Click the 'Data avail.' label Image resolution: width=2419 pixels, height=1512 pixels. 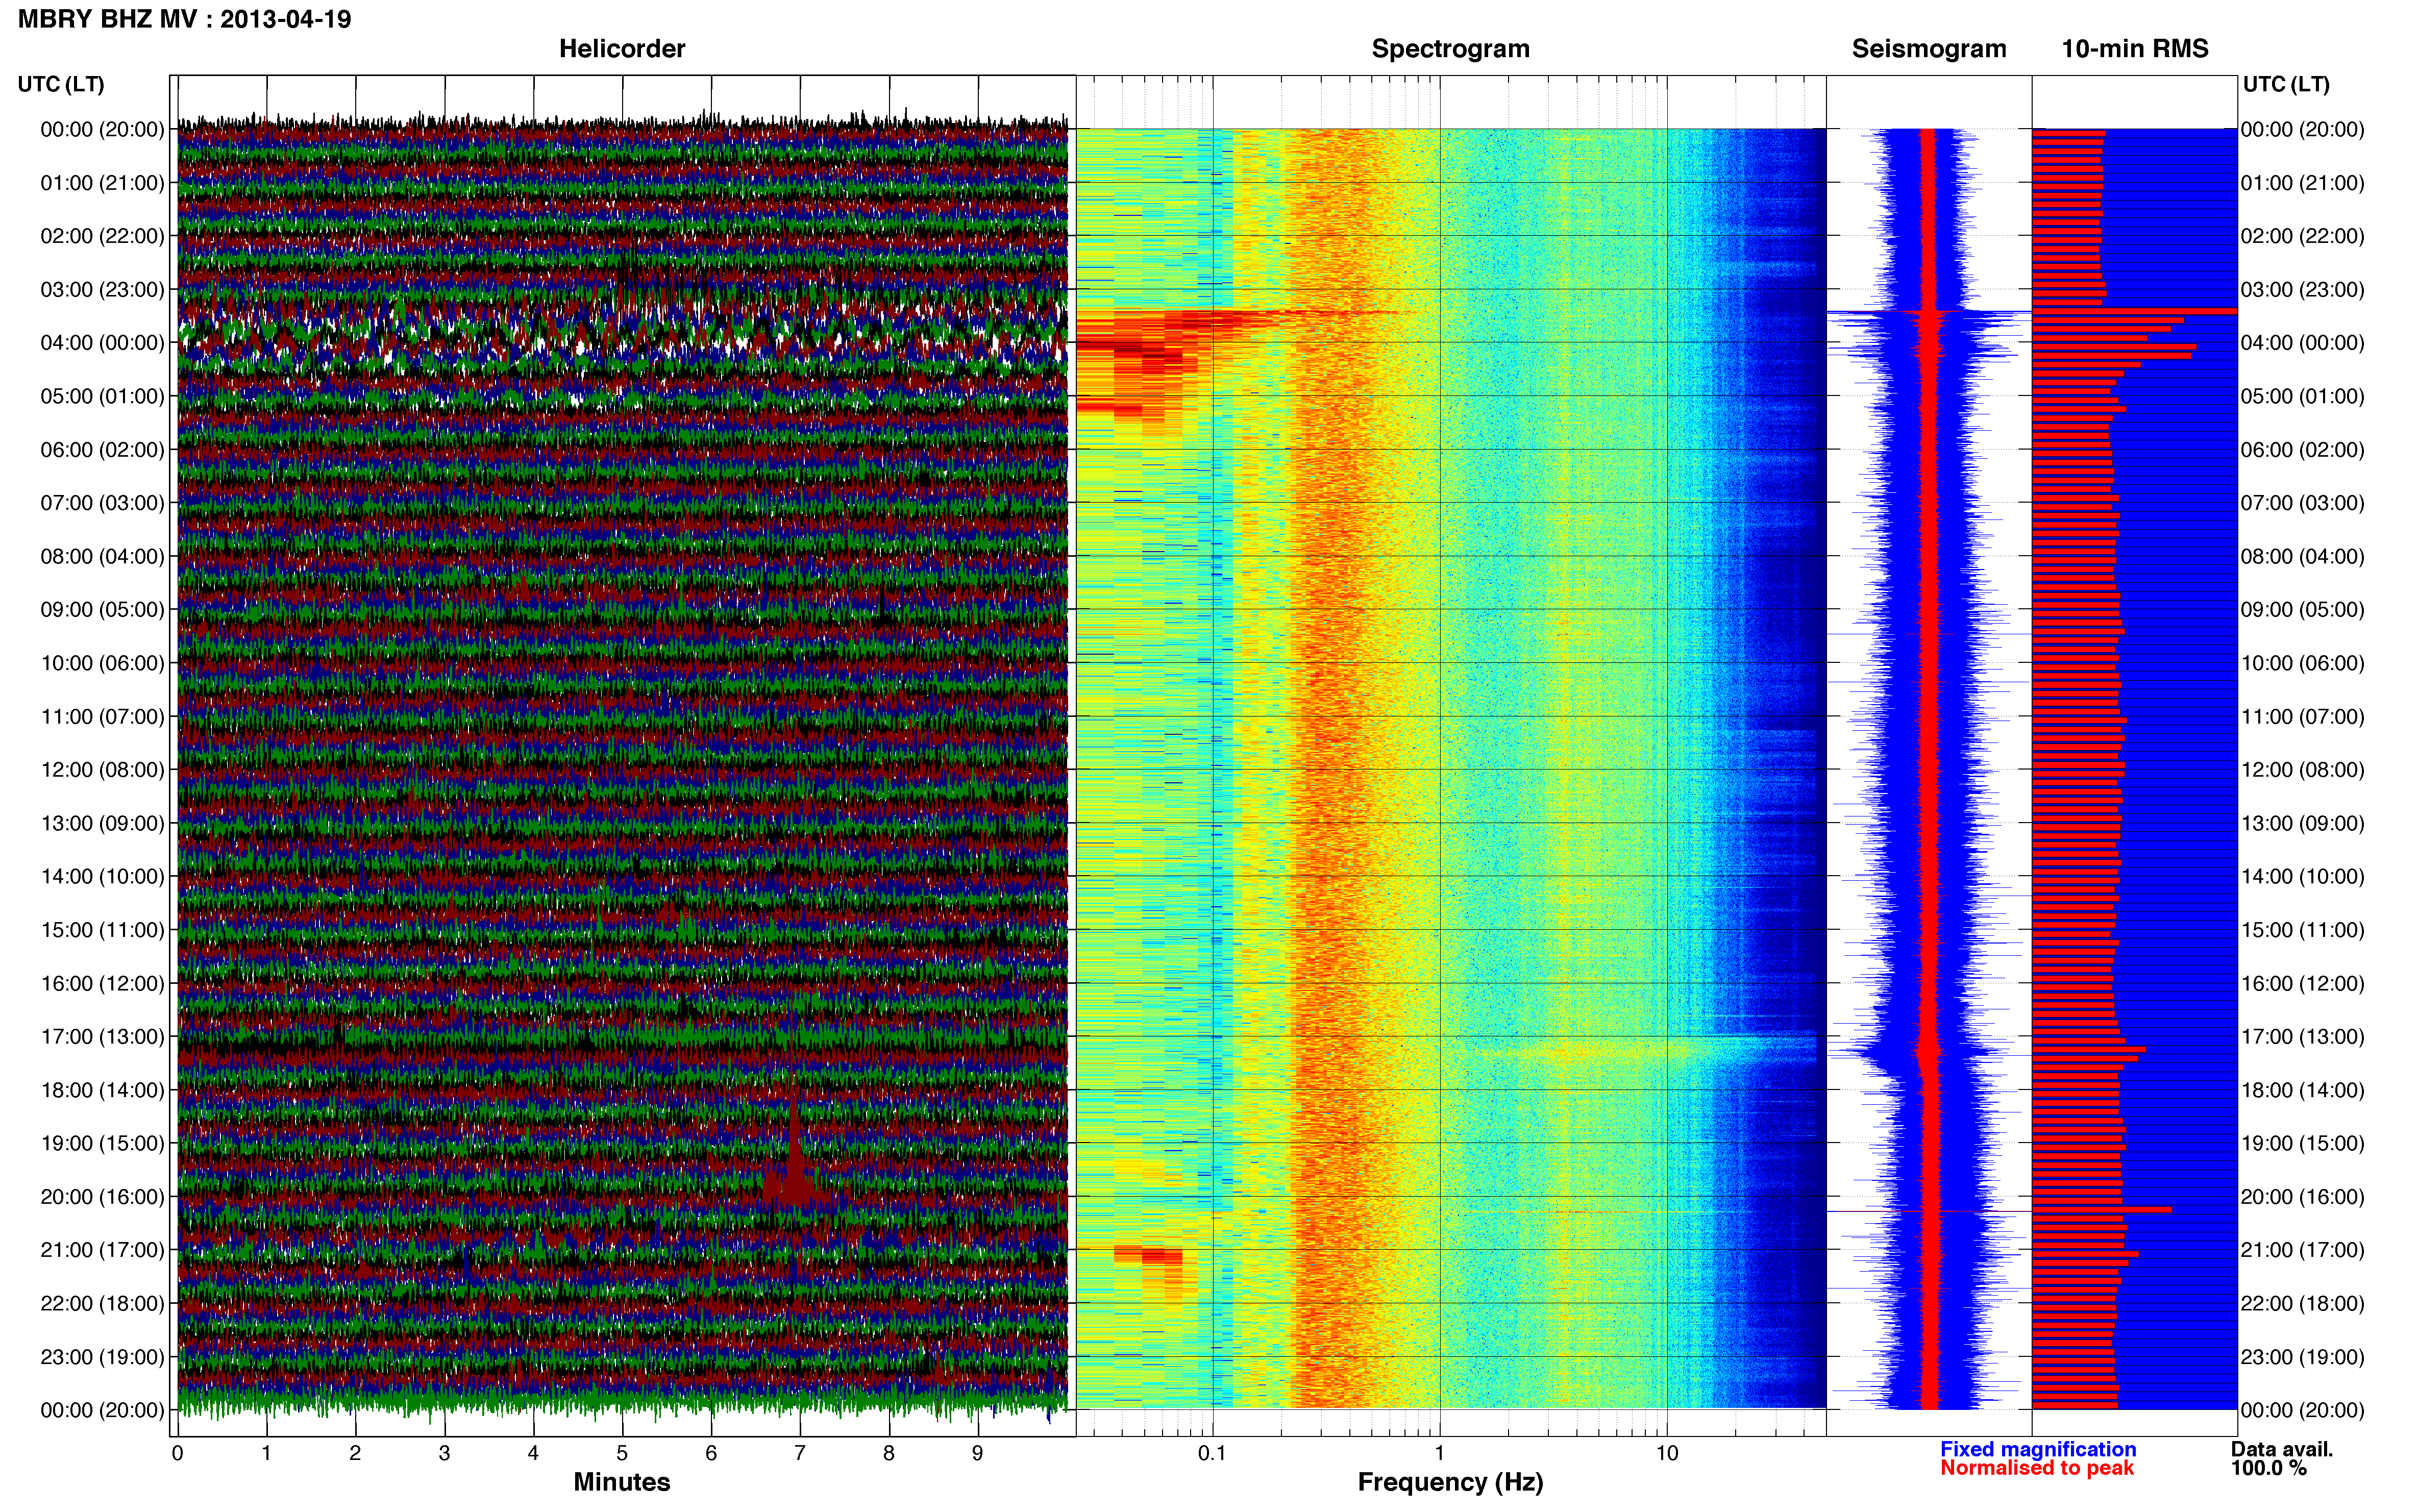pyautogui.click(x=2282, y=1449)
